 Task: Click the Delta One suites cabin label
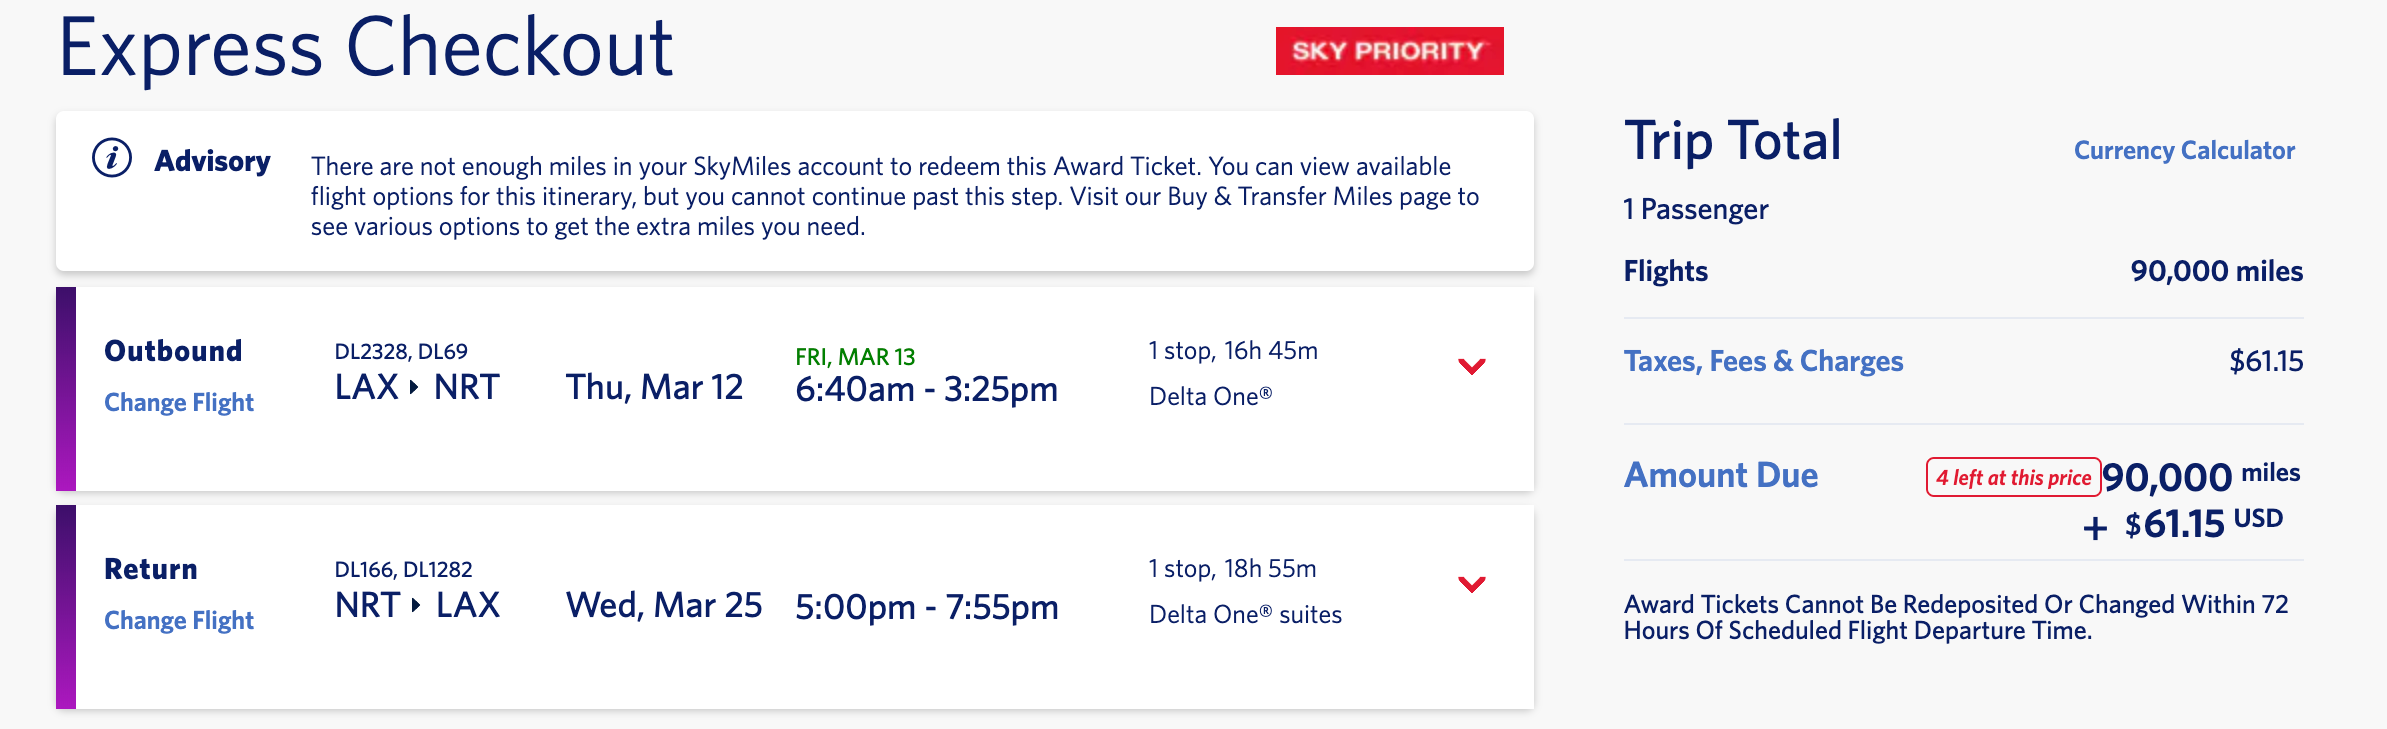(x=1245, y=614)
